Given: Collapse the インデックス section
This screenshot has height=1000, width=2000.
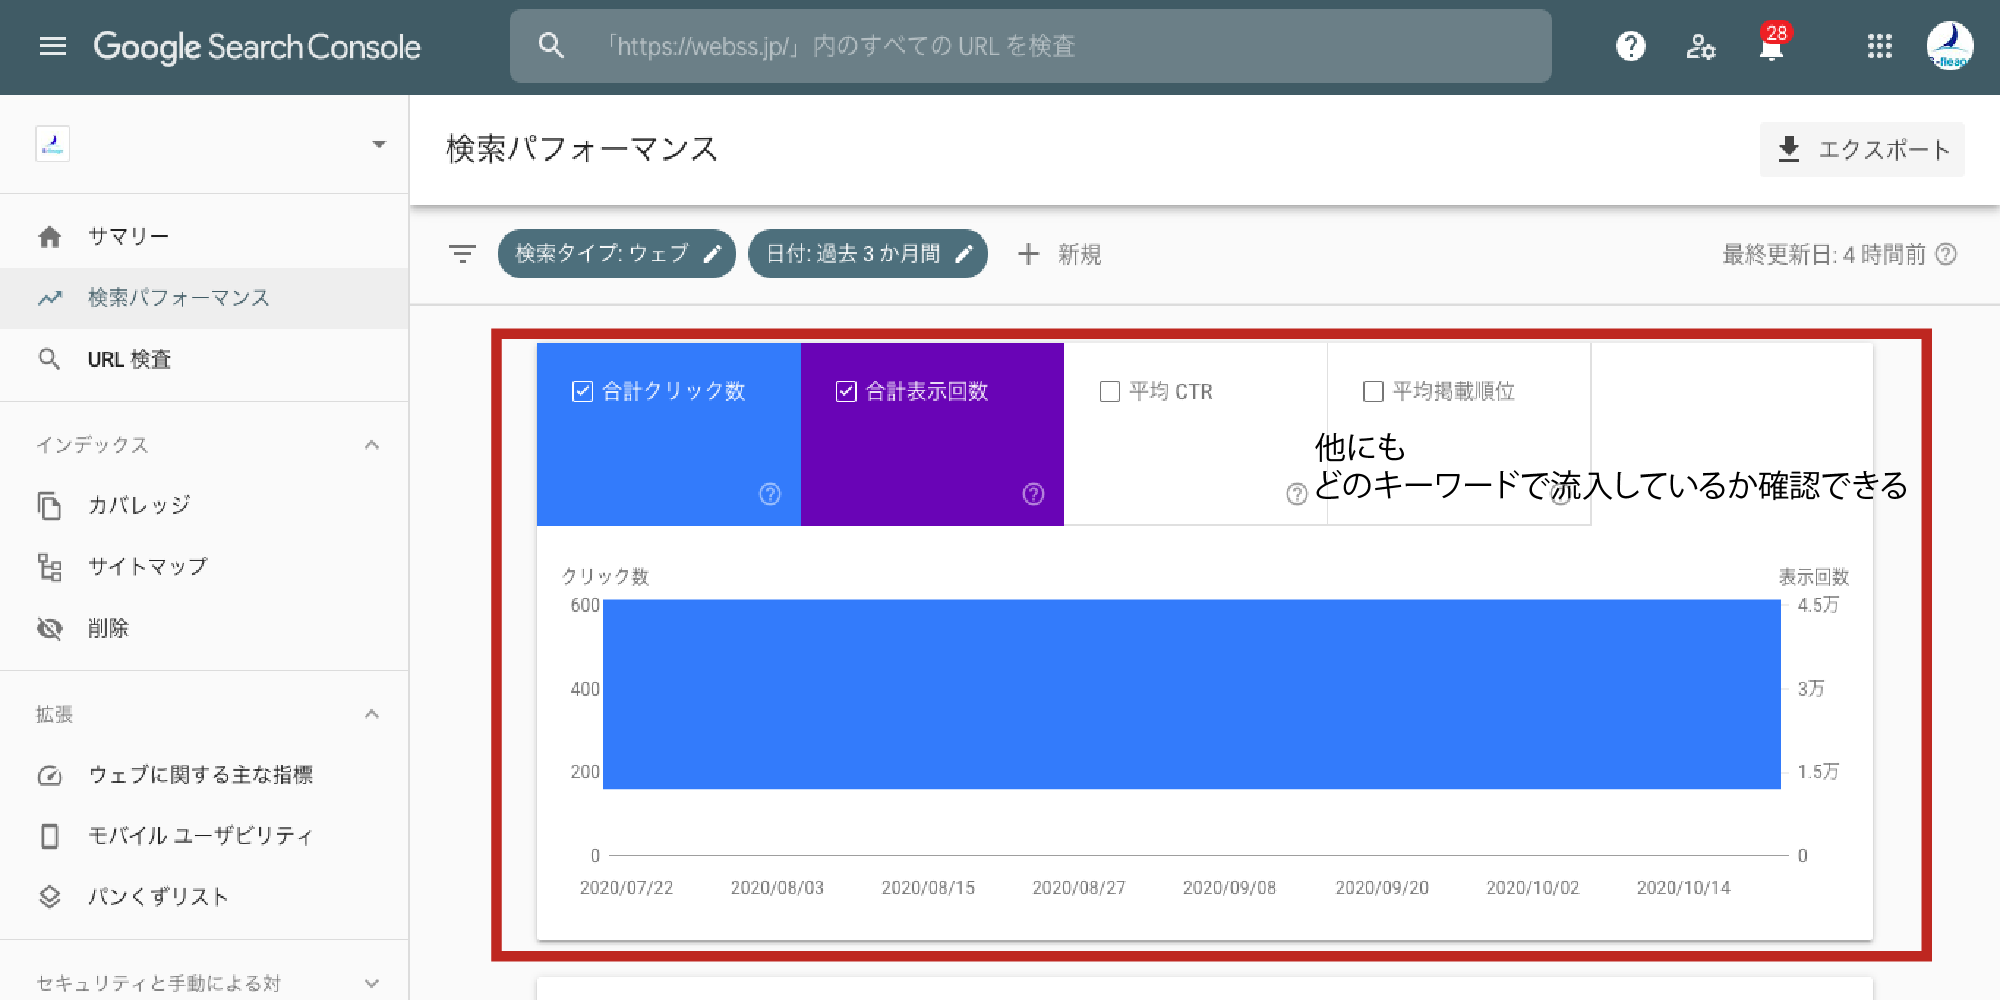Looking at the screenshot, I should [372, 445].
